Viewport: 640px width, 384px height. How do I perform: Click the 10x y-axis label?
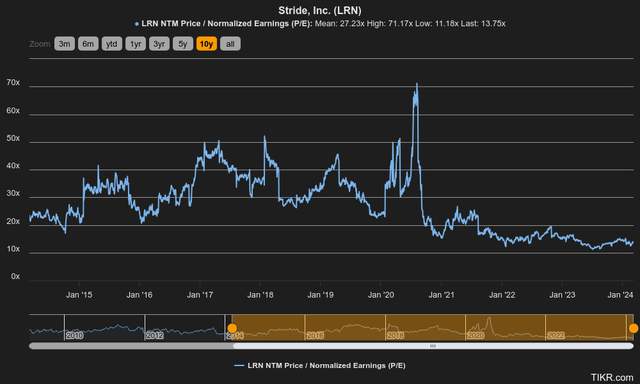tap(13, 249)
